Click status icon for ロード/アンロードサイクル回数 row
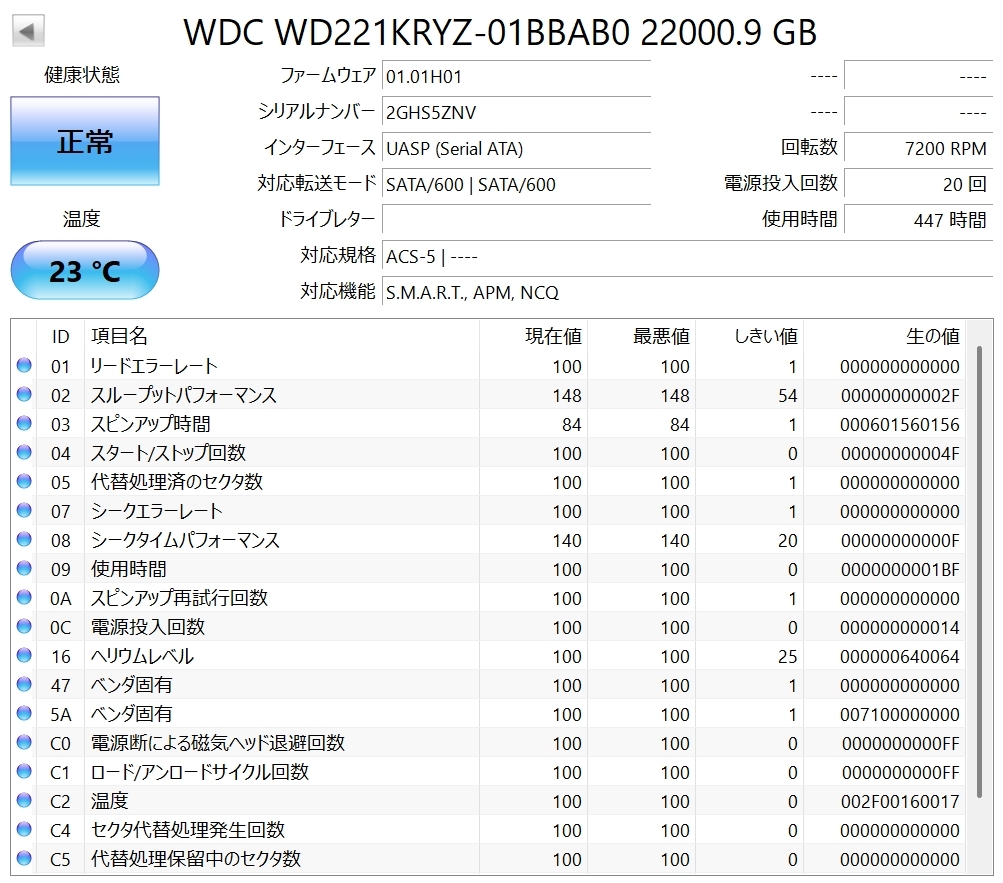The width and height of the screenshot is (1003, 883). click(x=24, y=771)
